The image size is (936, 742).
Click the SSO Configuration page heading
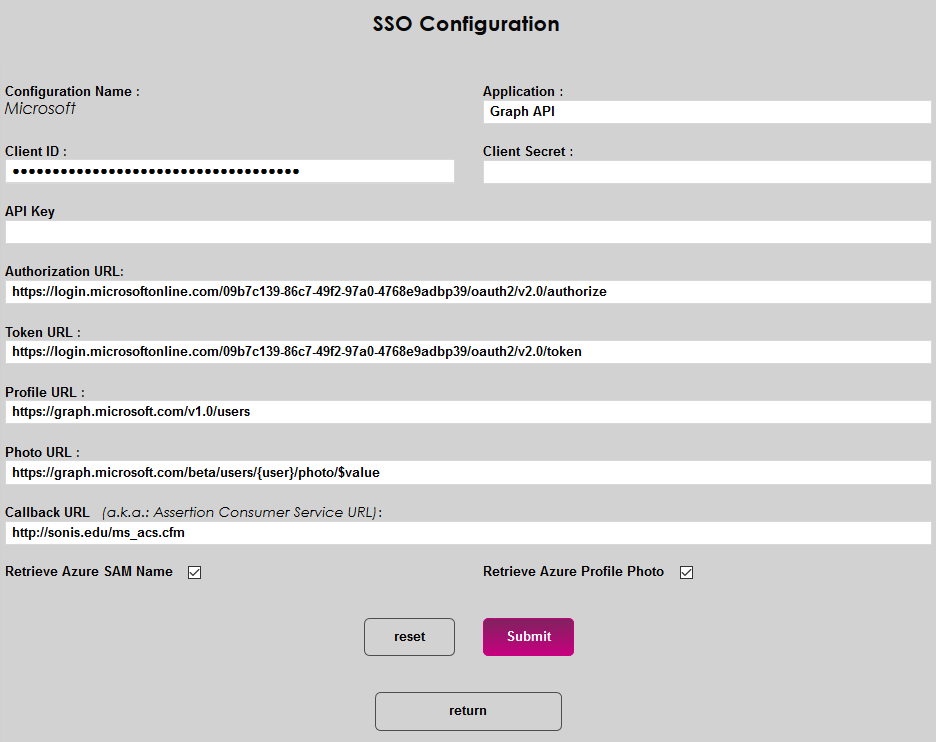(x=466, y=24)
